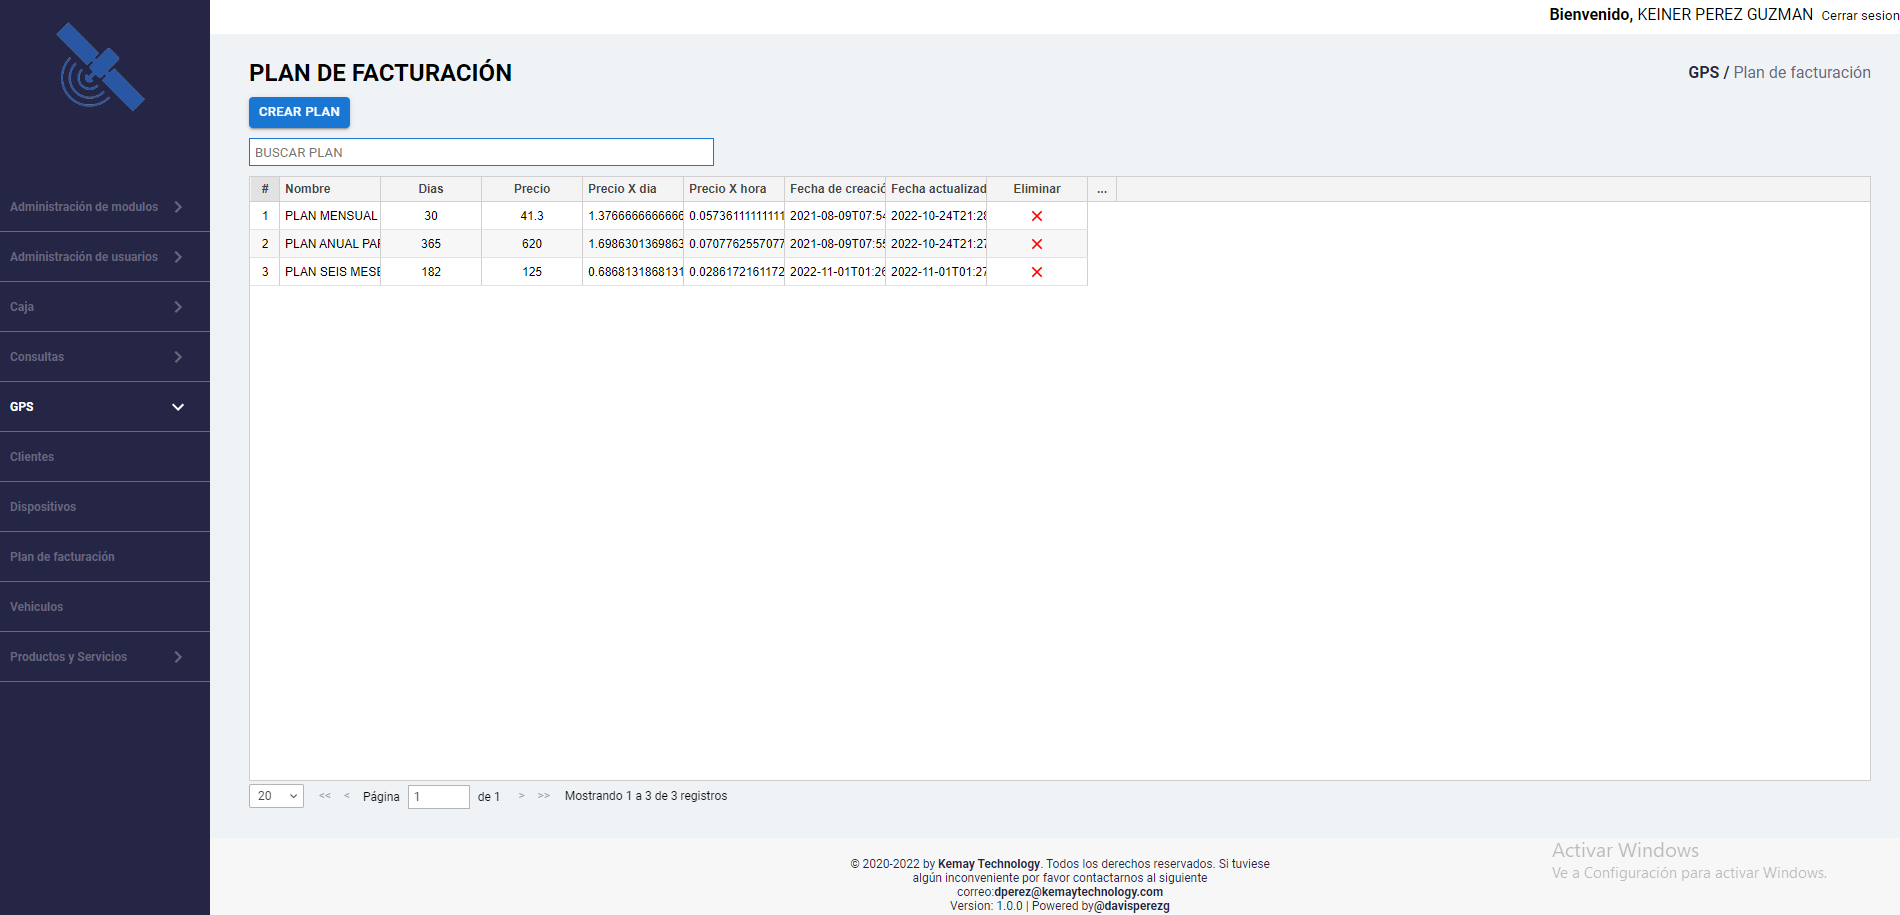Click the Cerrar sesion link
Viewport: 1900px width, 915px height.
coord(1859,16)
